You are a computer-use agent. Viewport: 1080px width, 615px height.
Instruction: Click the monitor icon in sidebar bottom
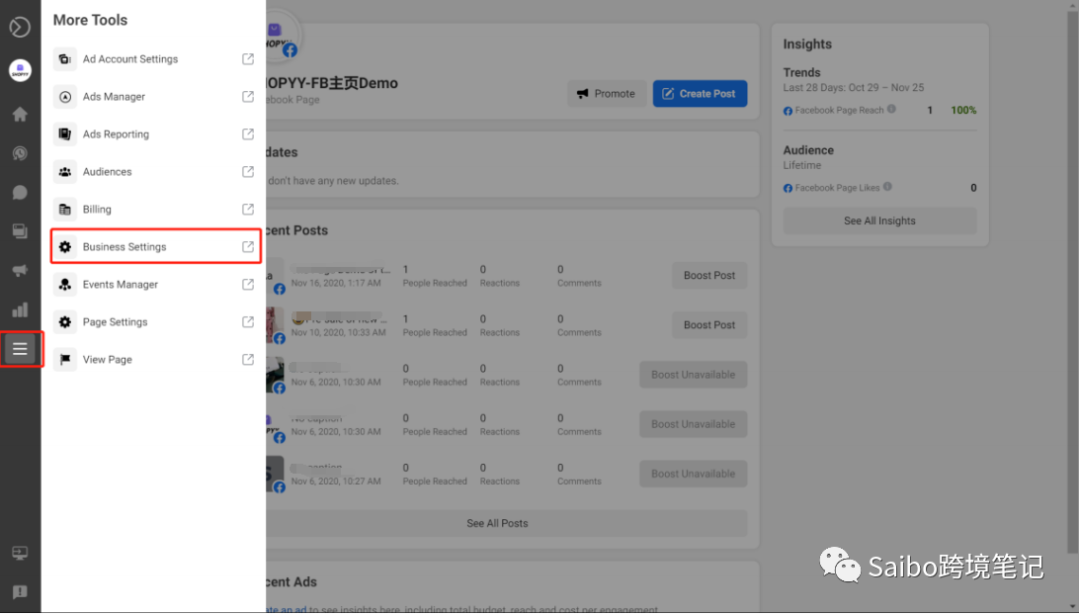pos(20,553)
